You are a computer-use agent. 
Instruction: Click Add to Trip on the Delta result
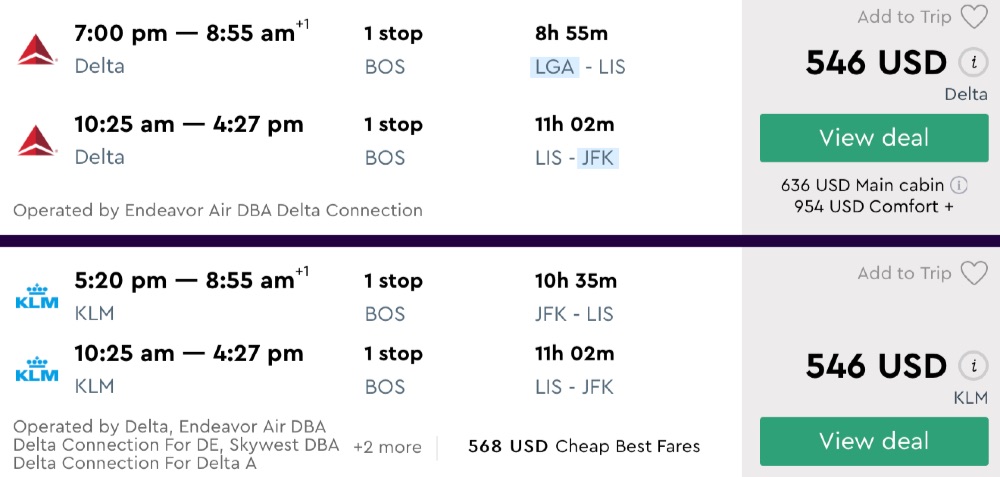click(x=904, y=17)
